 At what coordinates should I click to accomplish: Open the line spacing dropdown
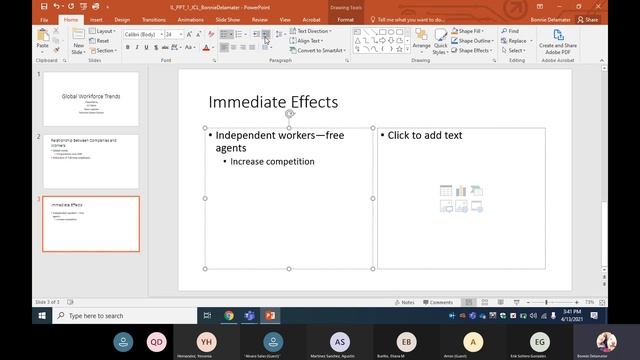coord(280,34)
